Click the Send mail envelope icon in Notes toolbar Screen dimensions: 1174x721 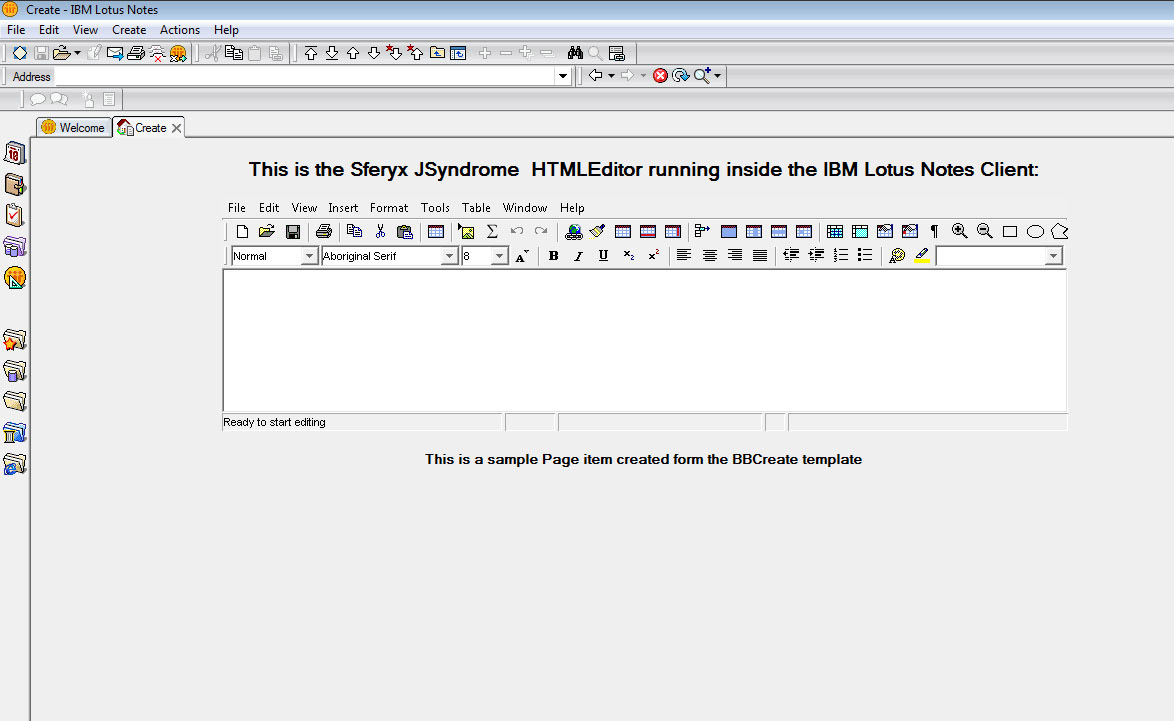coord(115,52)
